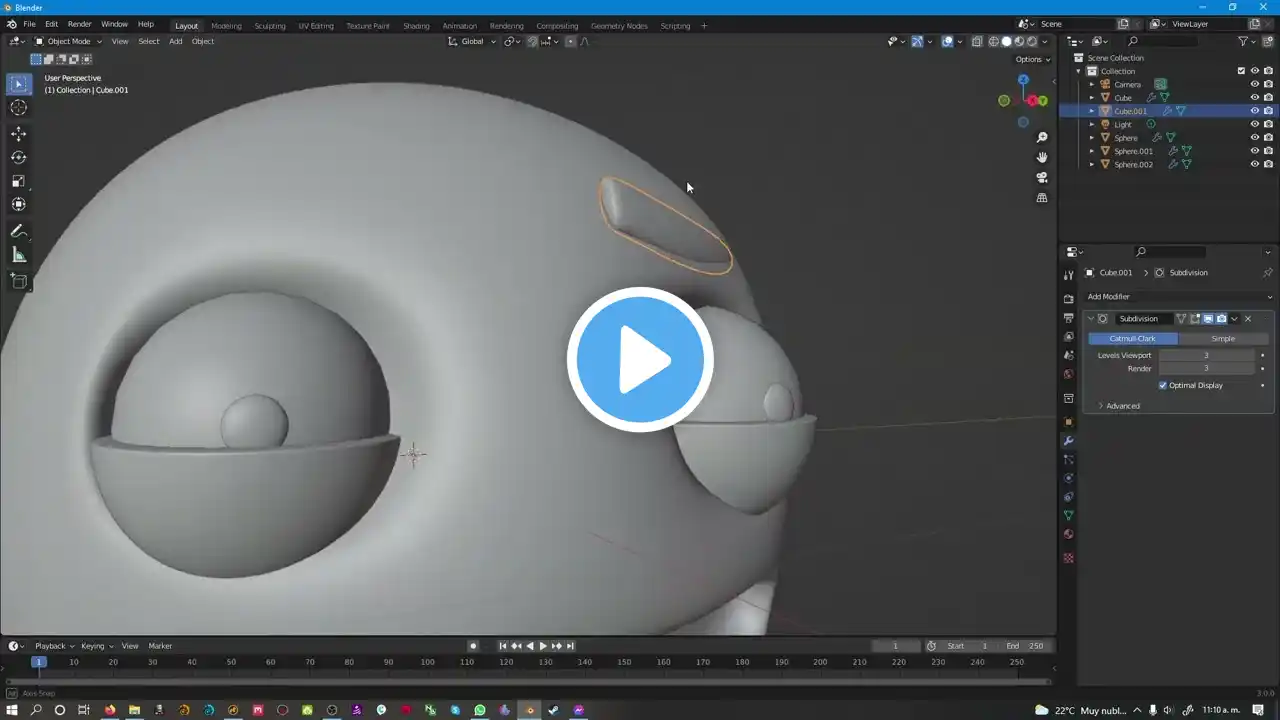Hide the Camera object in viewport

click(1254, 84)
